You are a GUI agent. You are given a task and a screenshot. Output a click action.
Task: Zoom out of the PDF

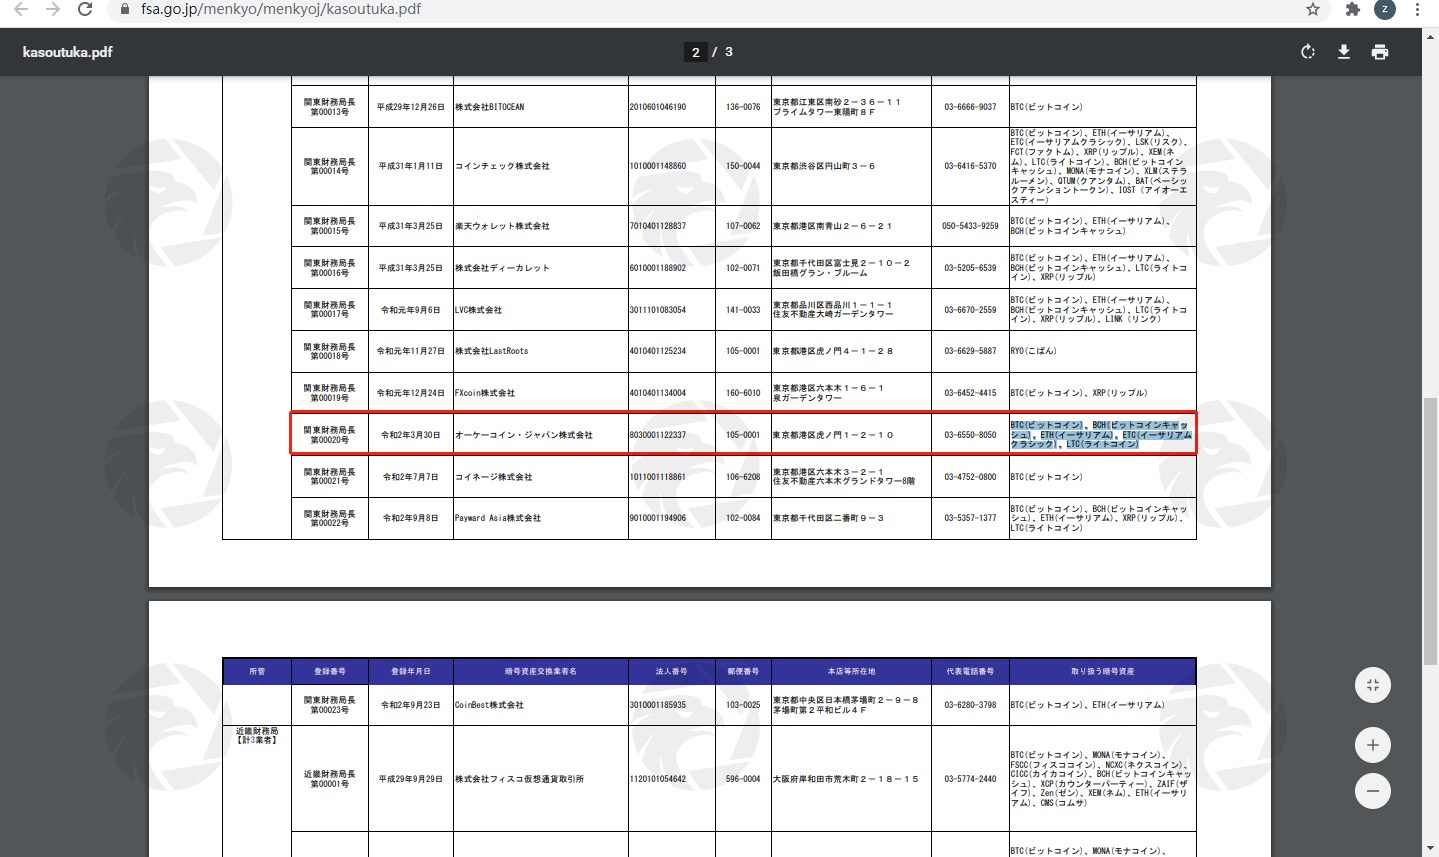click(x=1373, y=791)
